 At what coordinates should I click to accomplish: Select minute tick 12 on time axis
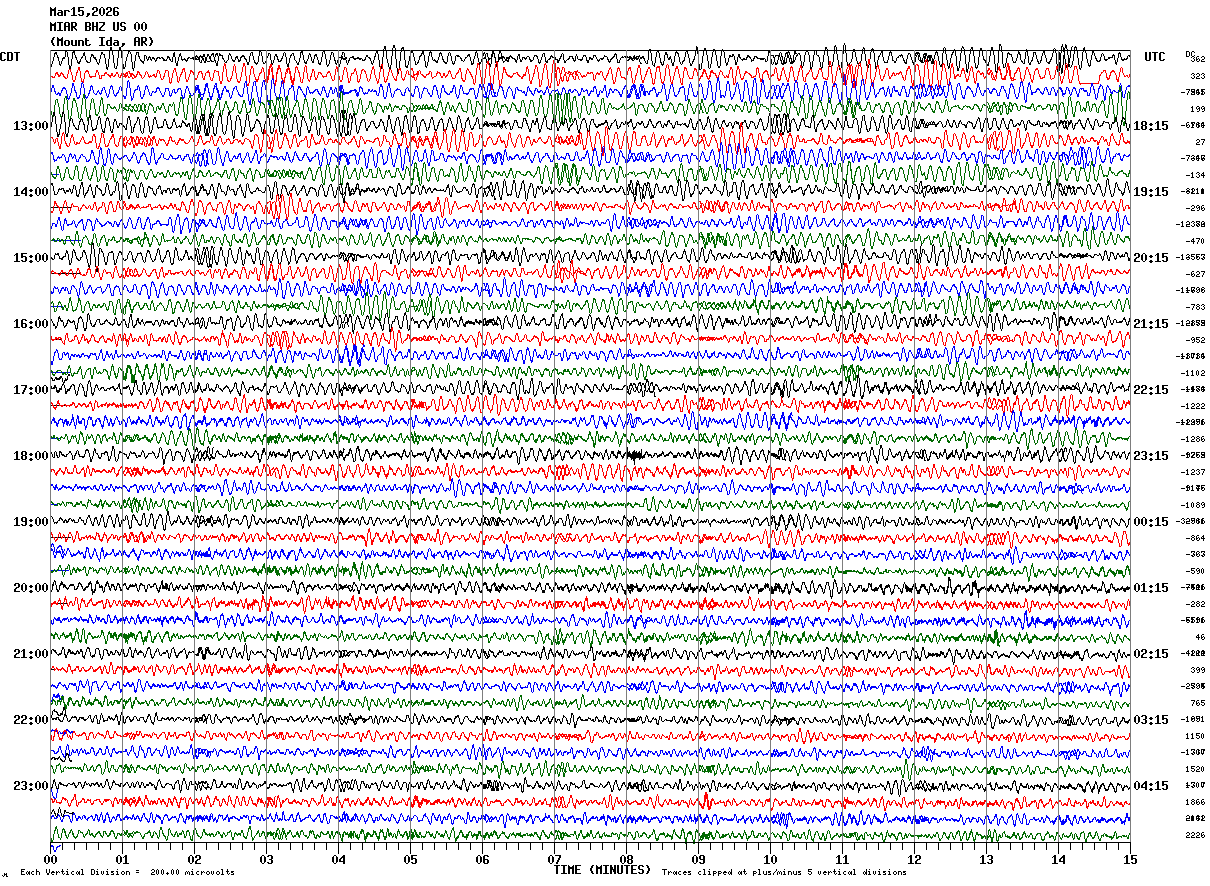click(914, 859)
